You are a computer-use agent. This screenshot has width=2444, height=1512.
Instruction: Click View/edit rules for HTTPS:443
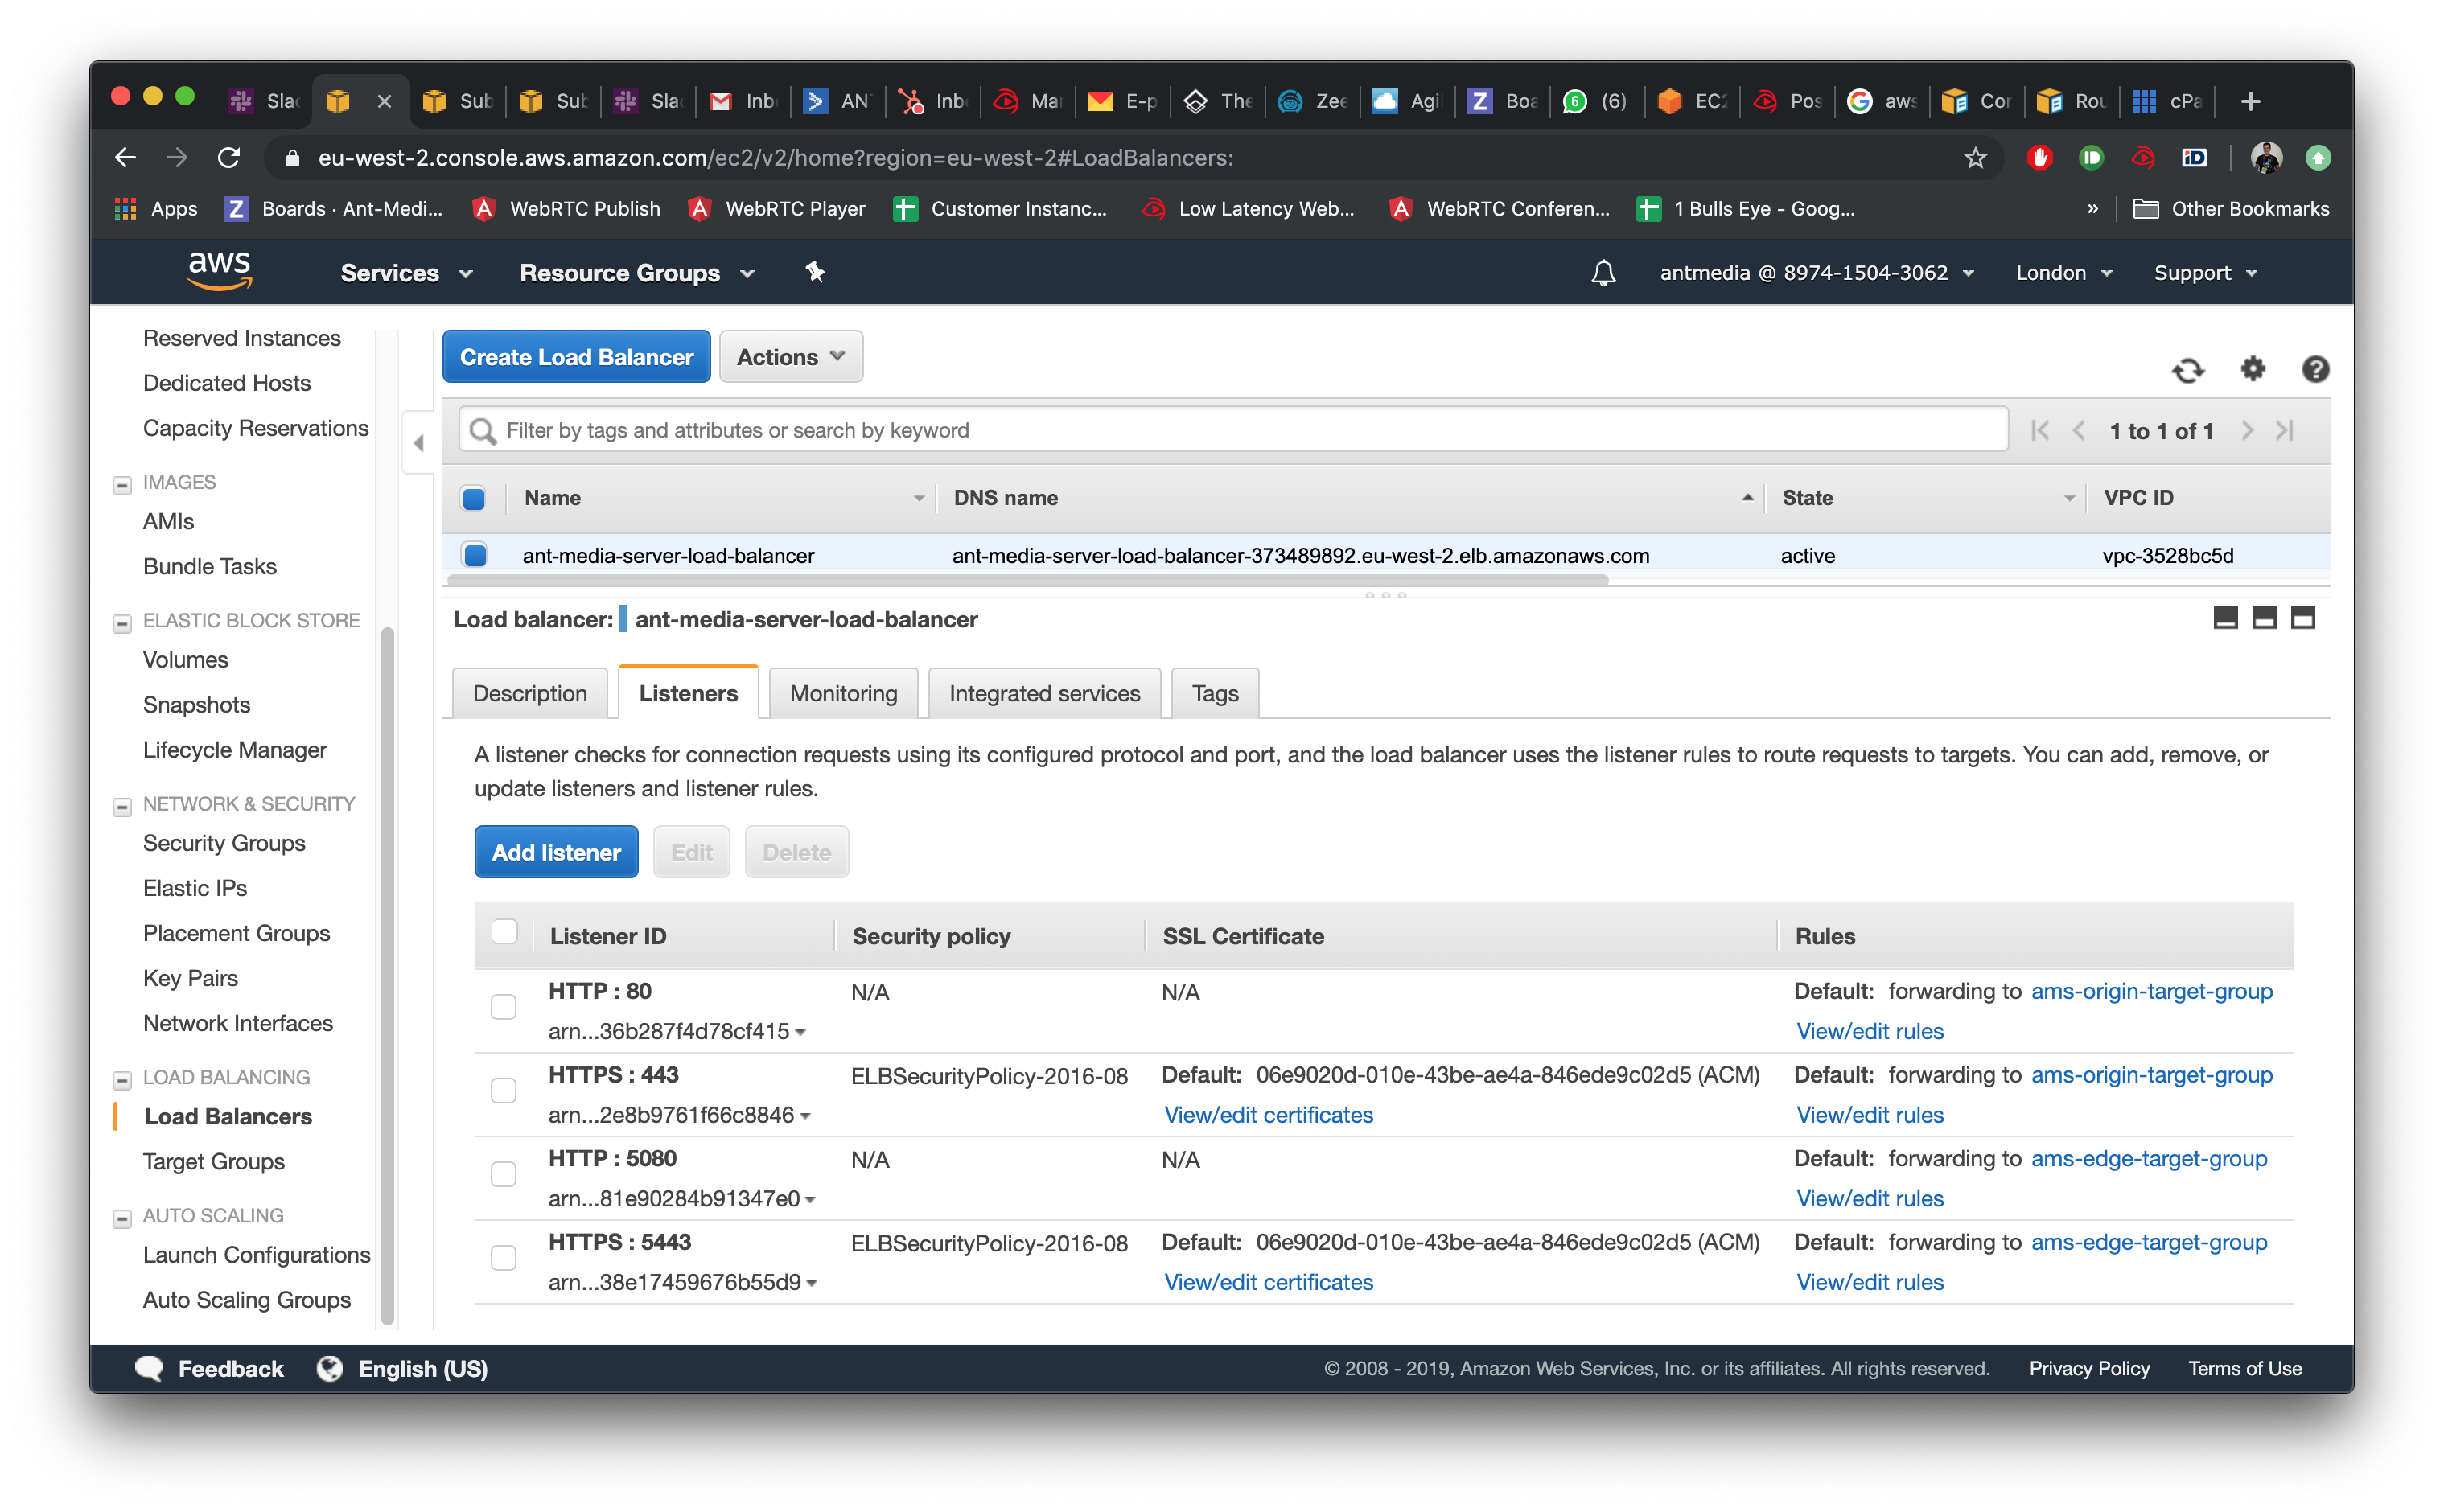point(1870,1114)
